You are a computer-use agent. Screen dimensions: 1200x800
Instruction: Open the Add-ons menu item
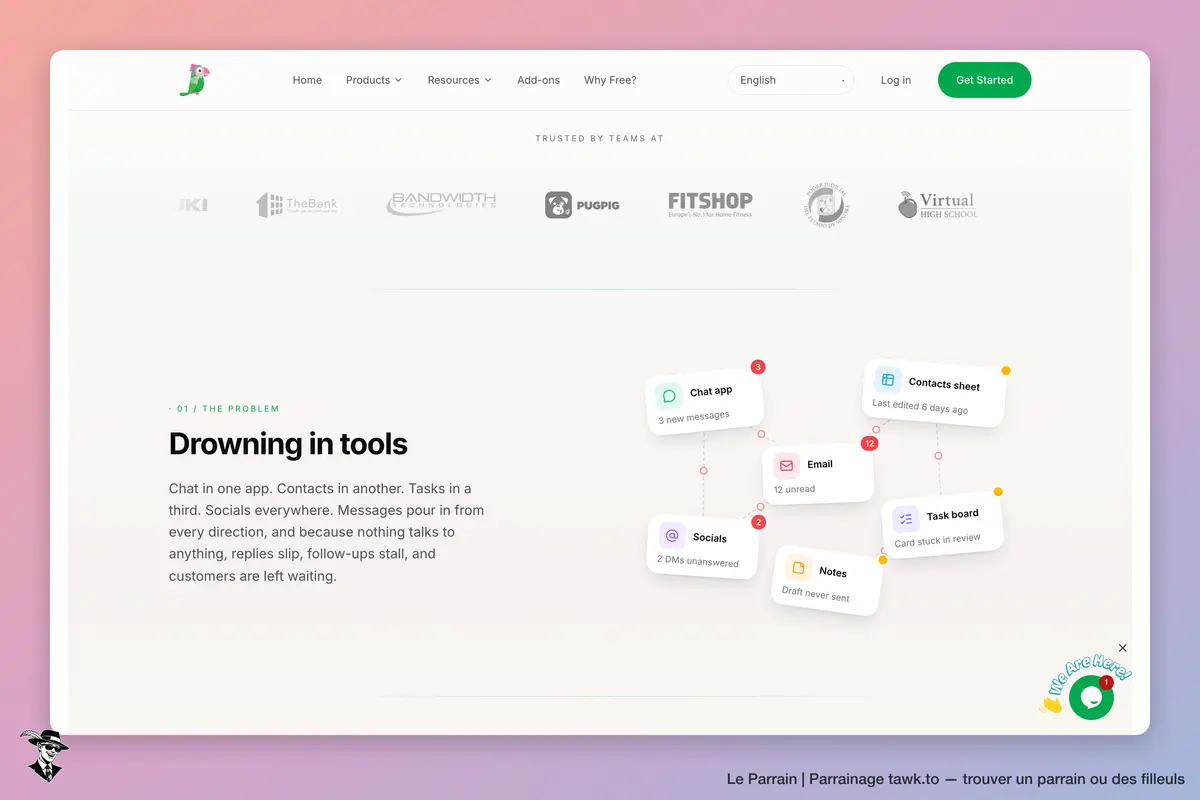[539, 80]
